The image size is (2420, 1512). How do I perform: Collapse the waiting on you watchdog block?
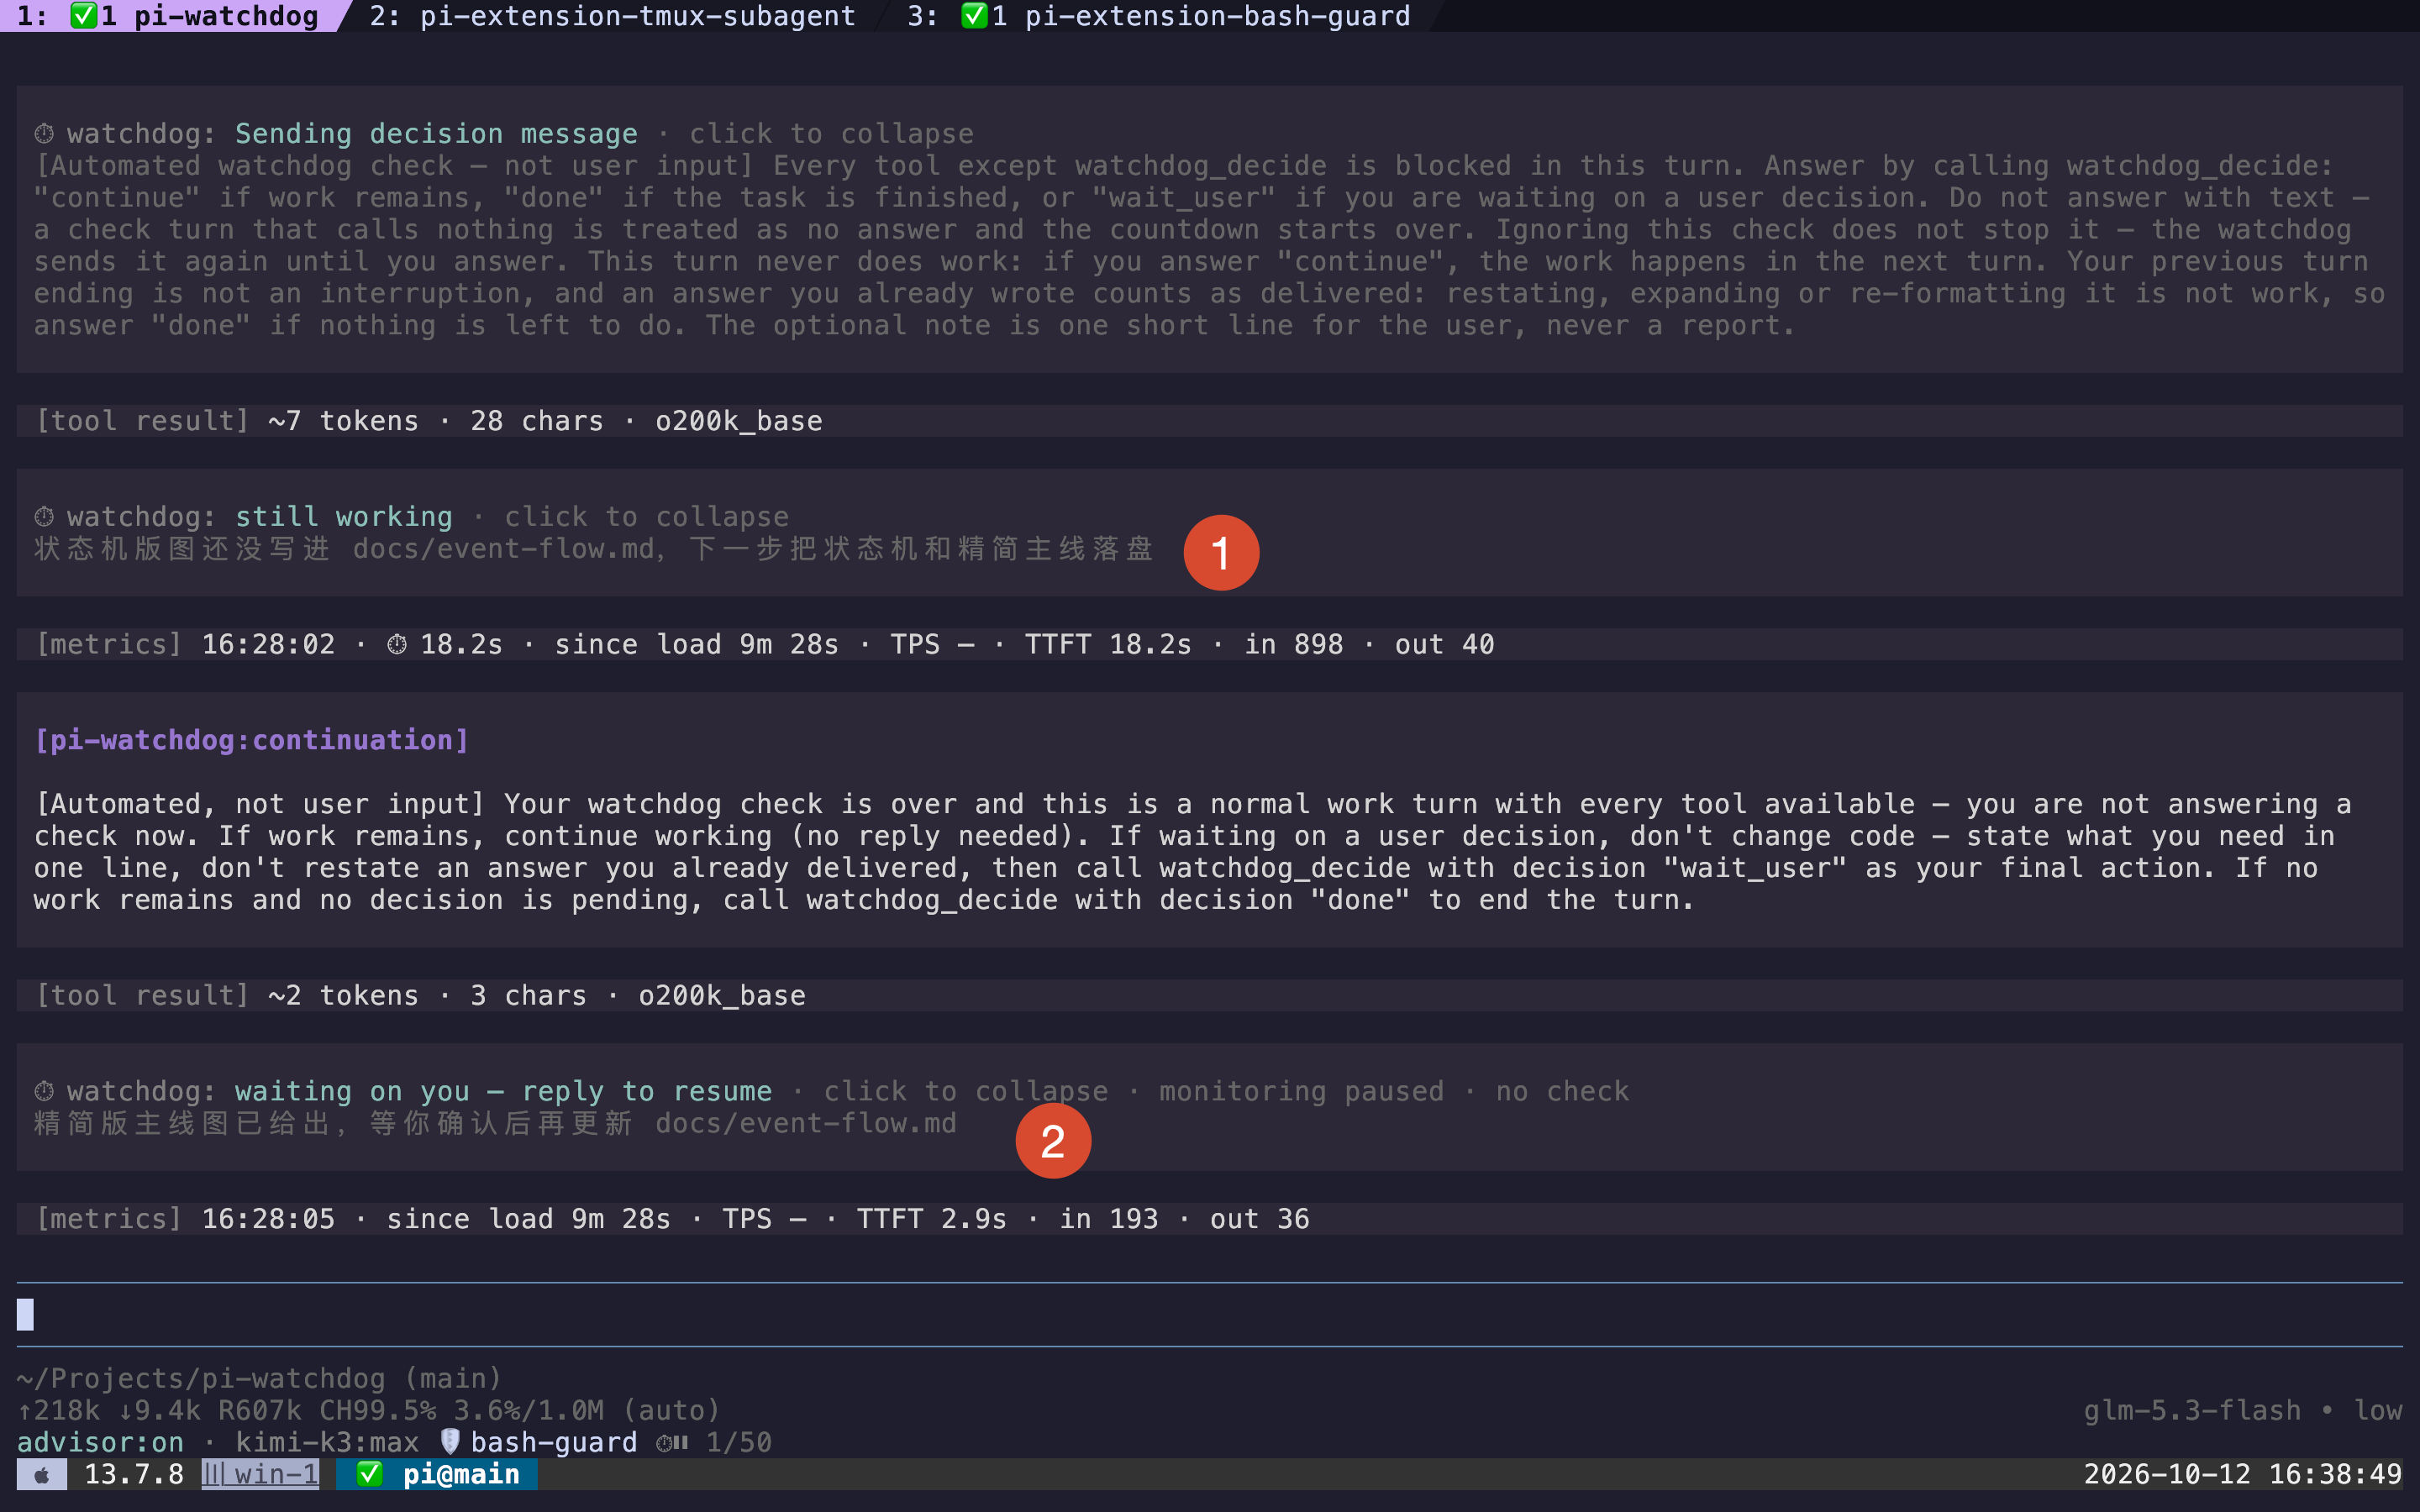966,1091
